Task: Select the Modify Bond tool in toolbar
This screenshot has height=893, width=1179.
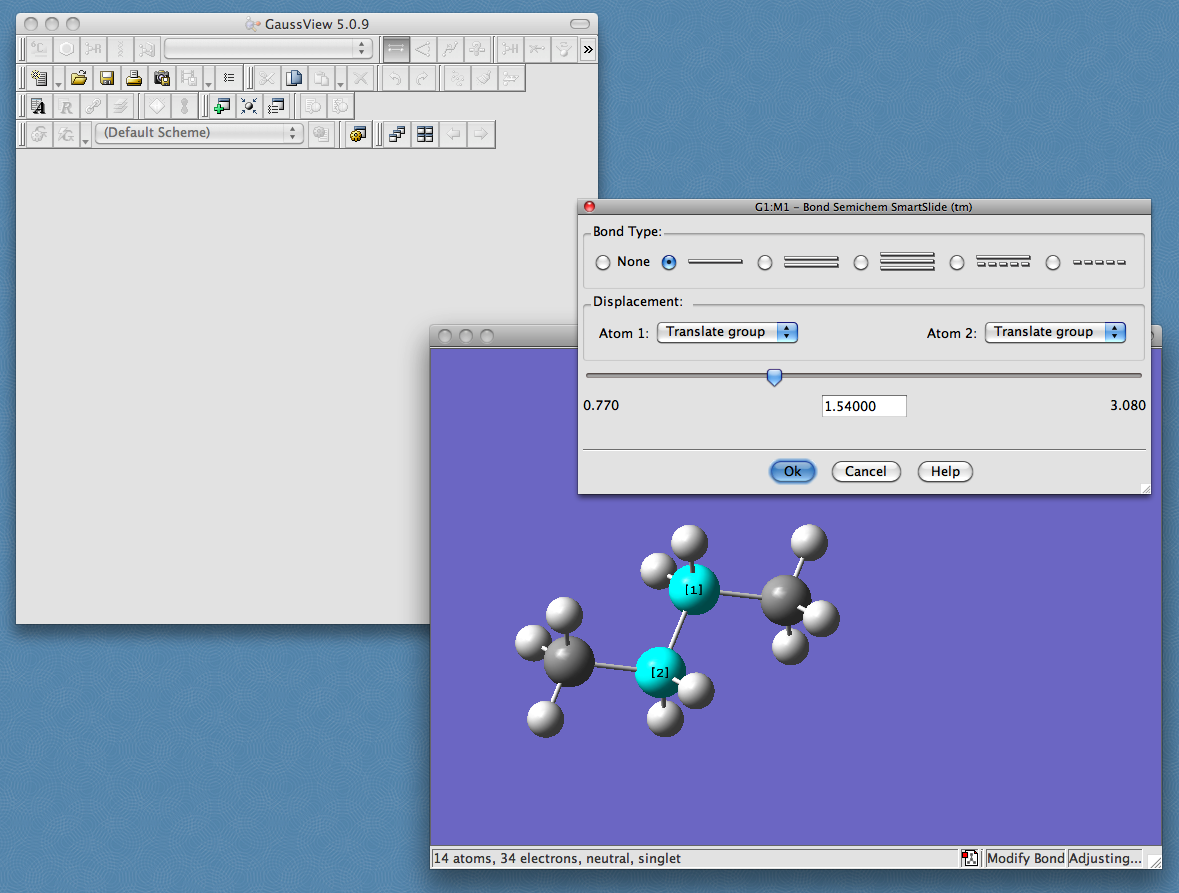Action: [396, 48]
